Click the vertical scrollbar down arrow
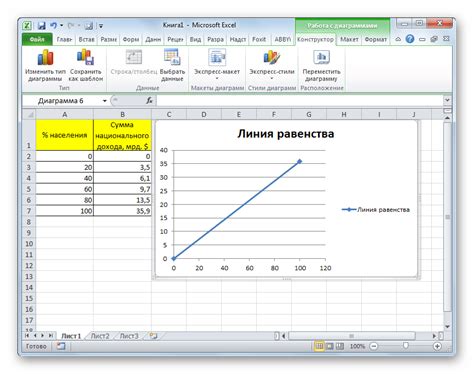 point(447,326)
